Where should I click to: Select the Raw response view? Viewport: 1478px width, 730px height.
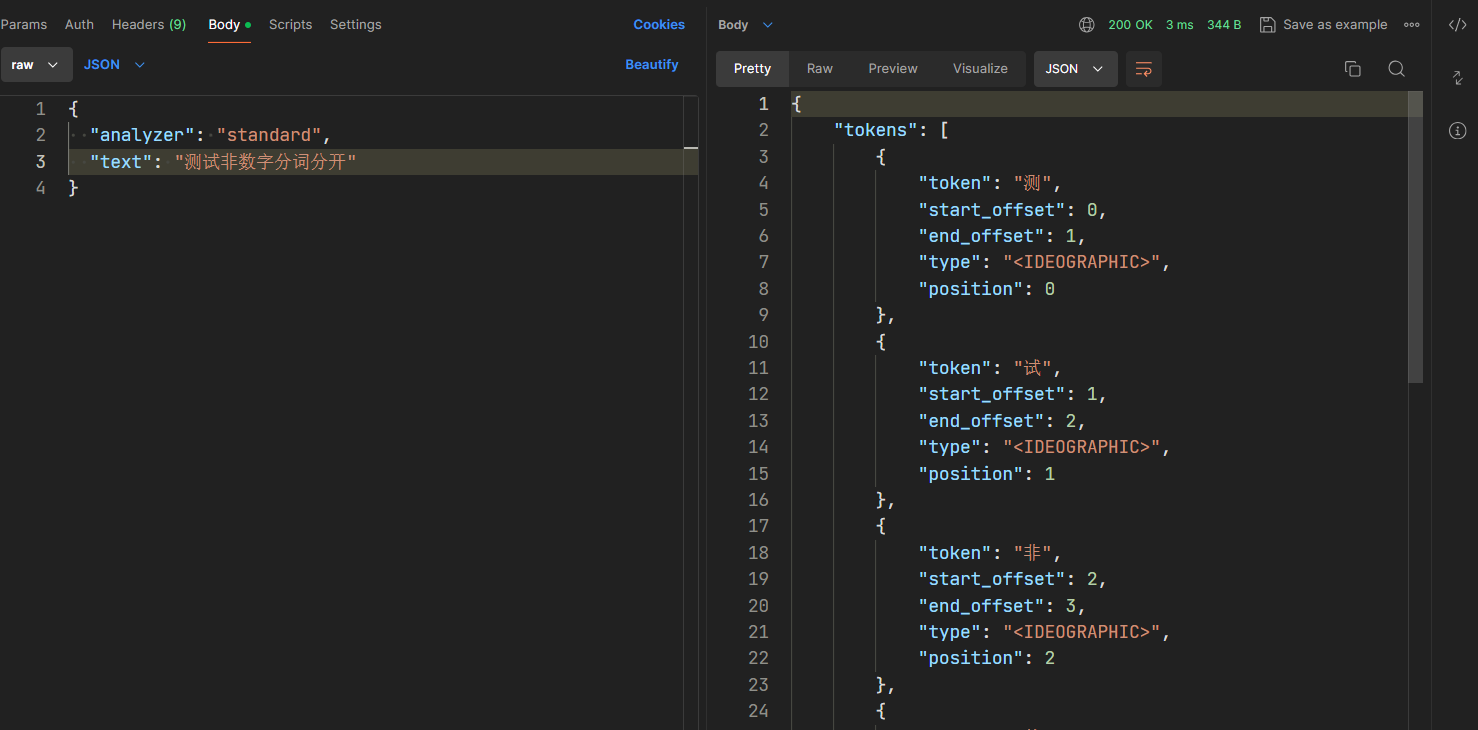[820, 69]
